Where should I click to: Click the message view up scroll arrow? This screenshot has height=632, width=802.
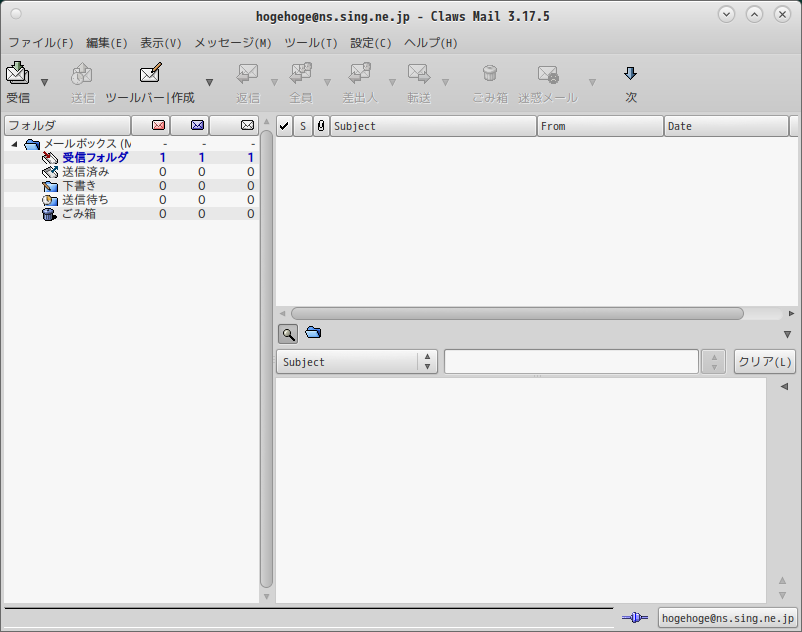point(782,580)
